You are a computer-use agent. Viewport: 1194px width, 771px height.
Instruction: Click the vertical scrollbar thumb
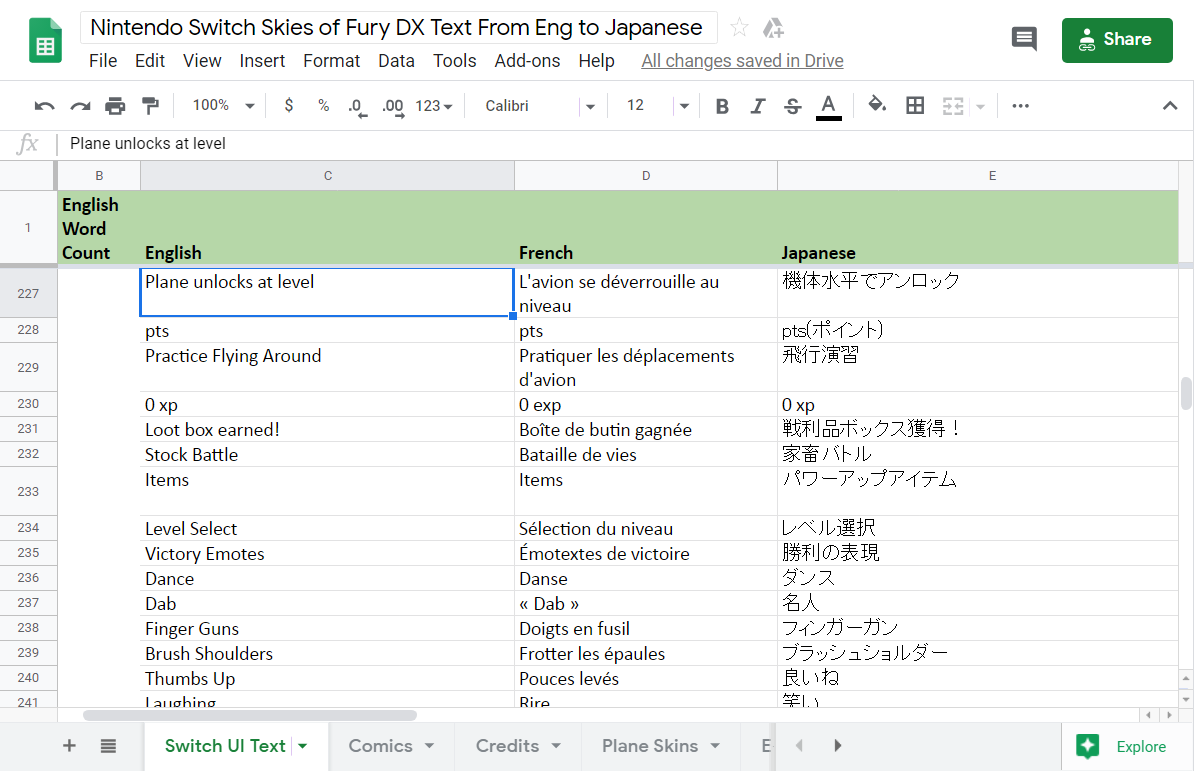1186,393
